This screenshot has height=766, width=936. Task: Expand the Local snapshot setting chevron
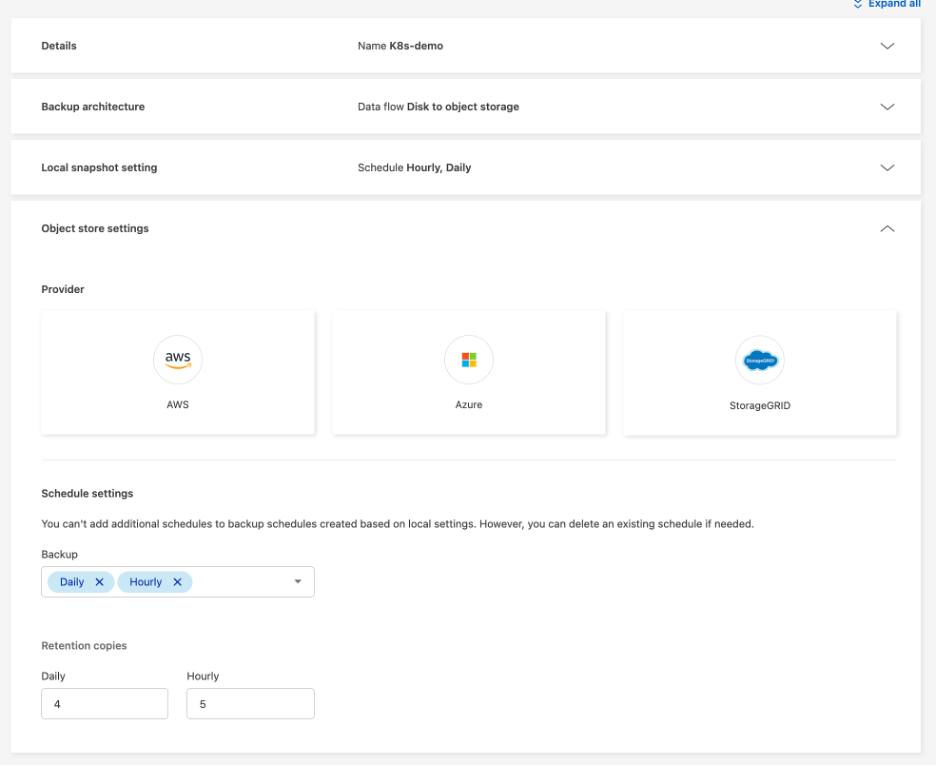[x=887, y=168]
